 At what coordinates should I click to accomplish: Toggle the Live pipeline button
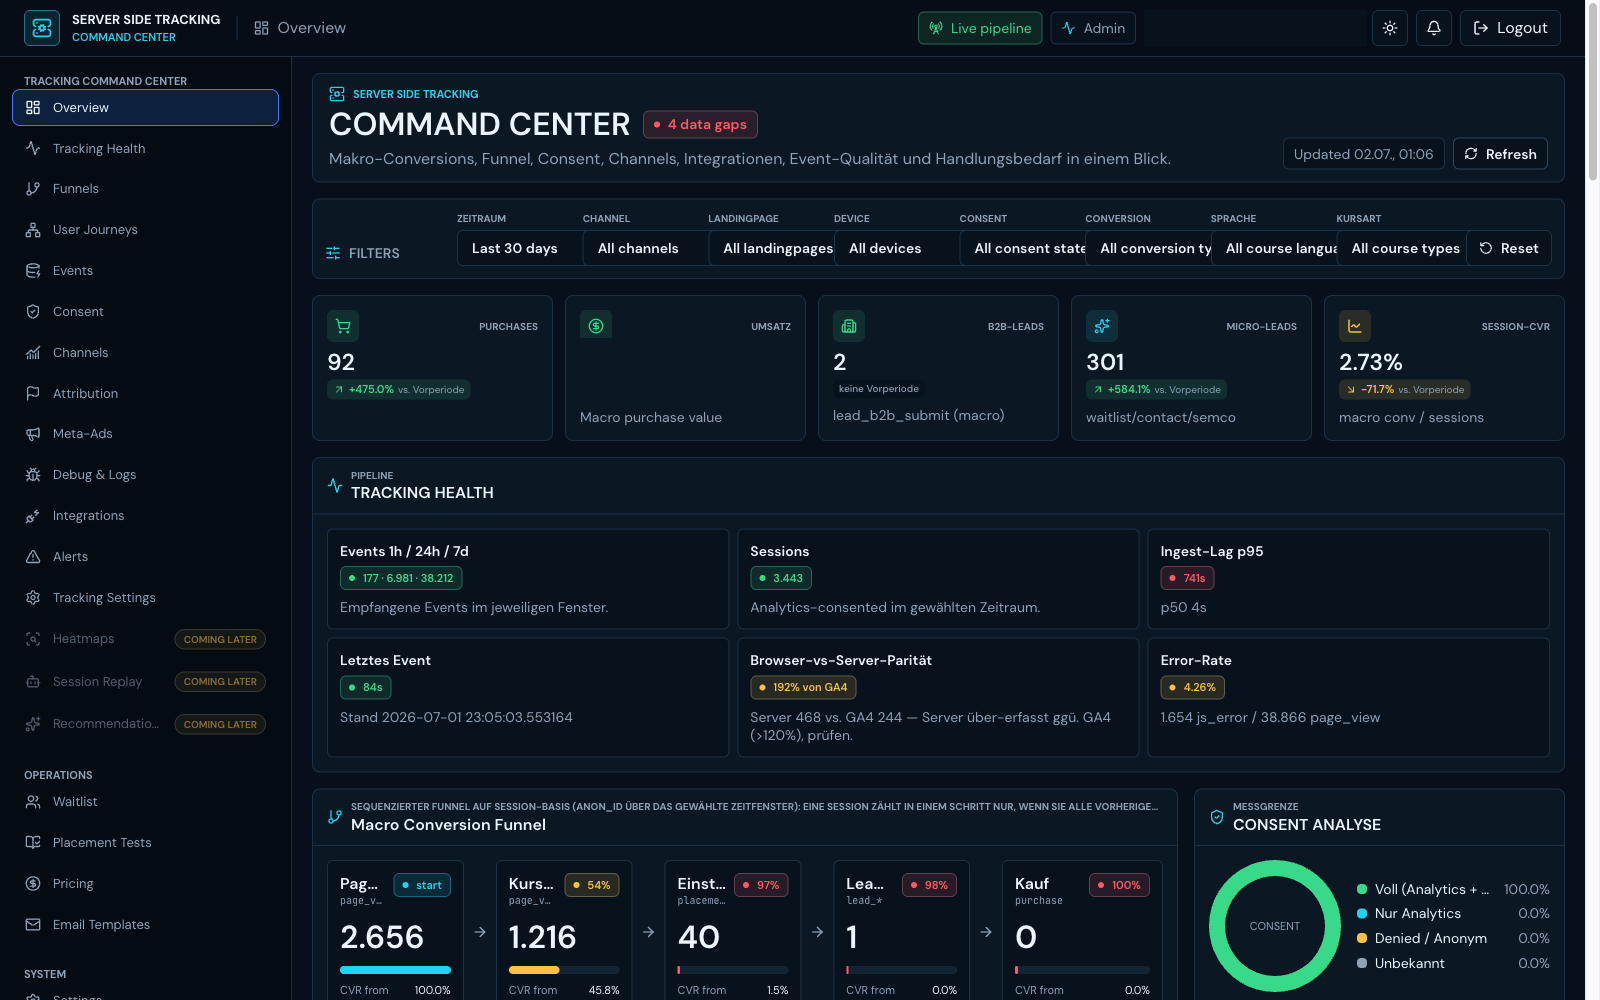980,28
